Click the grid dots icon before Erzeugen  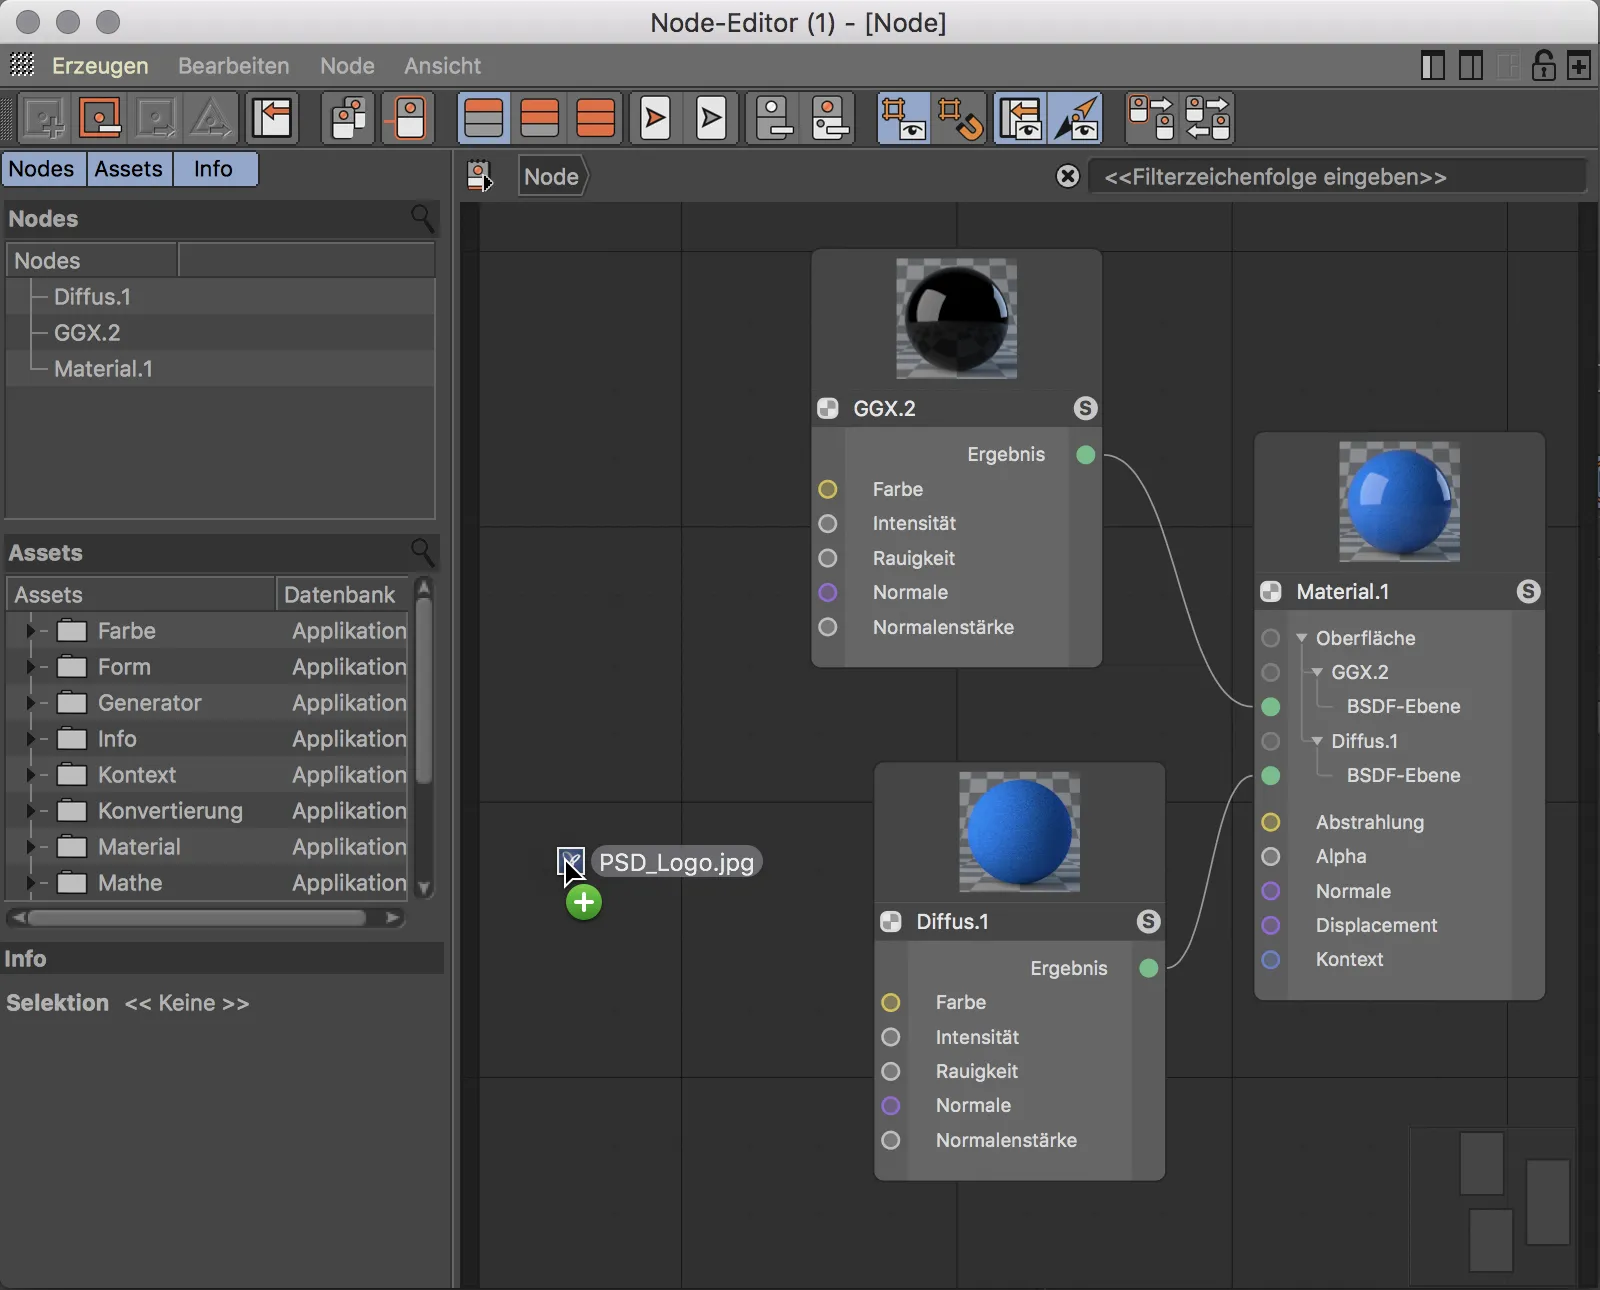(x=22, y=65)
